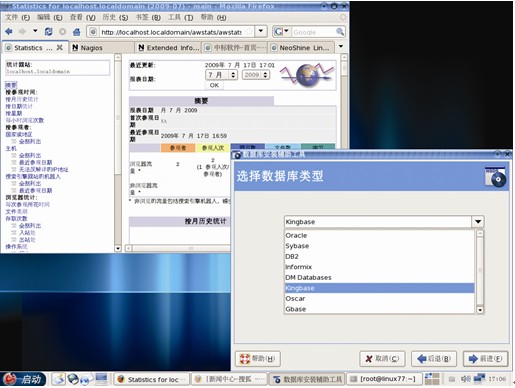Image resolution: width=515 pixels, height=388 pixels.
Task: Click inside the Google search box
Action: (x=313, y=32)
